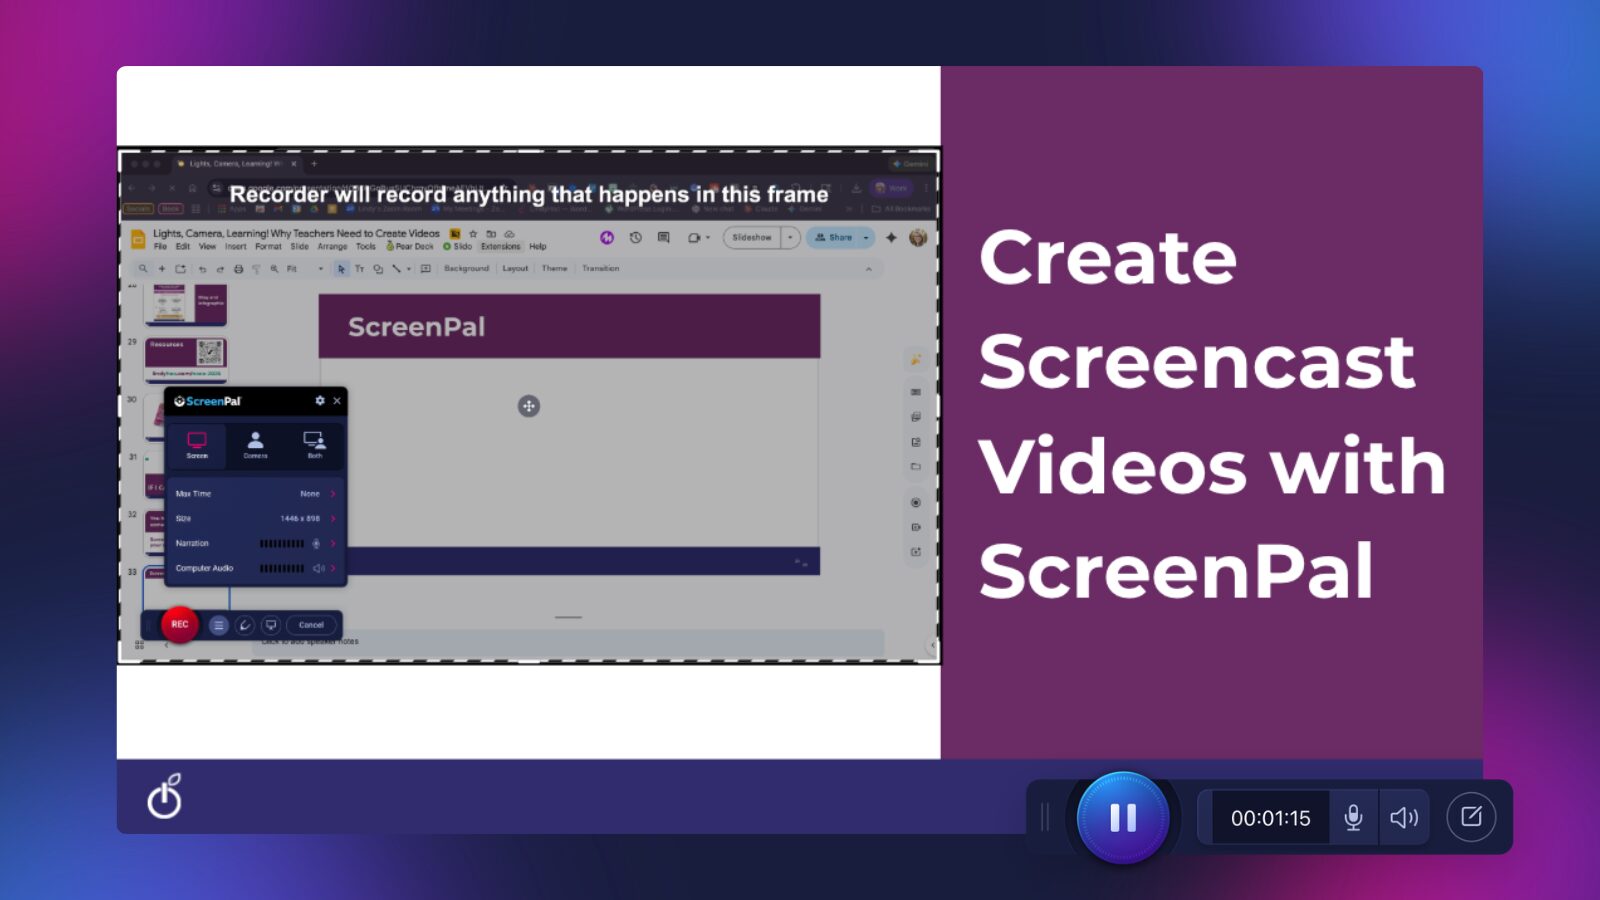Click the print icon in Slides toolbar
This screenshot has height=900, width=1600.
[x=238, y=269]
